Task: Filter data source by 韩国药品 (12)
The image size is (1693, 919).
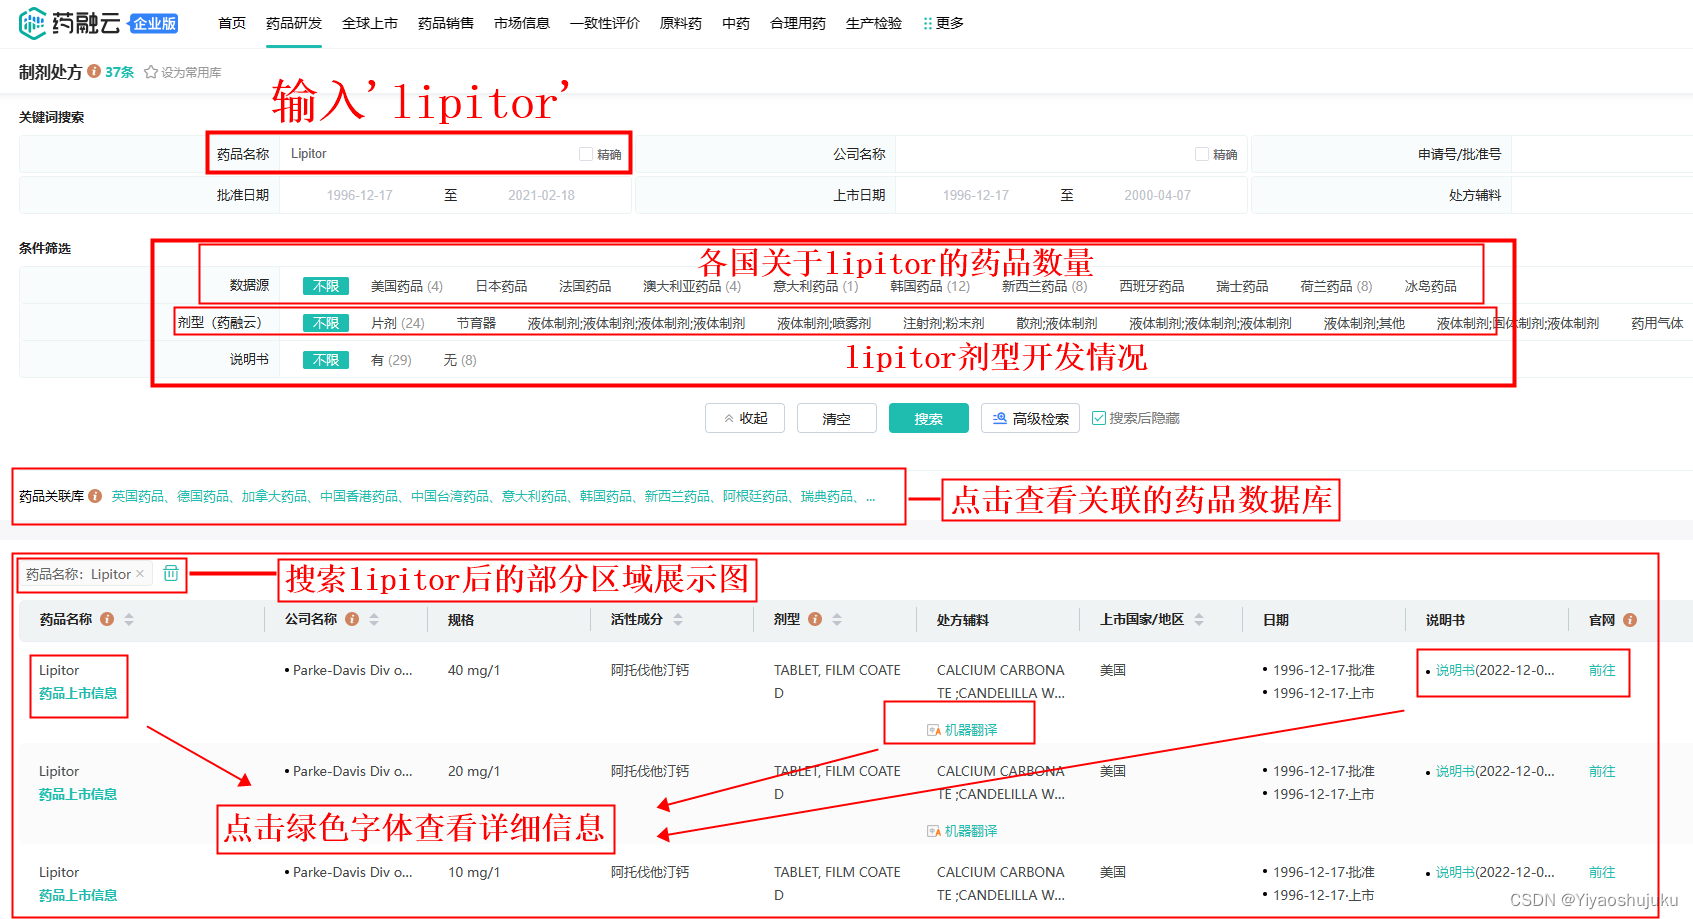Action: 930,286
